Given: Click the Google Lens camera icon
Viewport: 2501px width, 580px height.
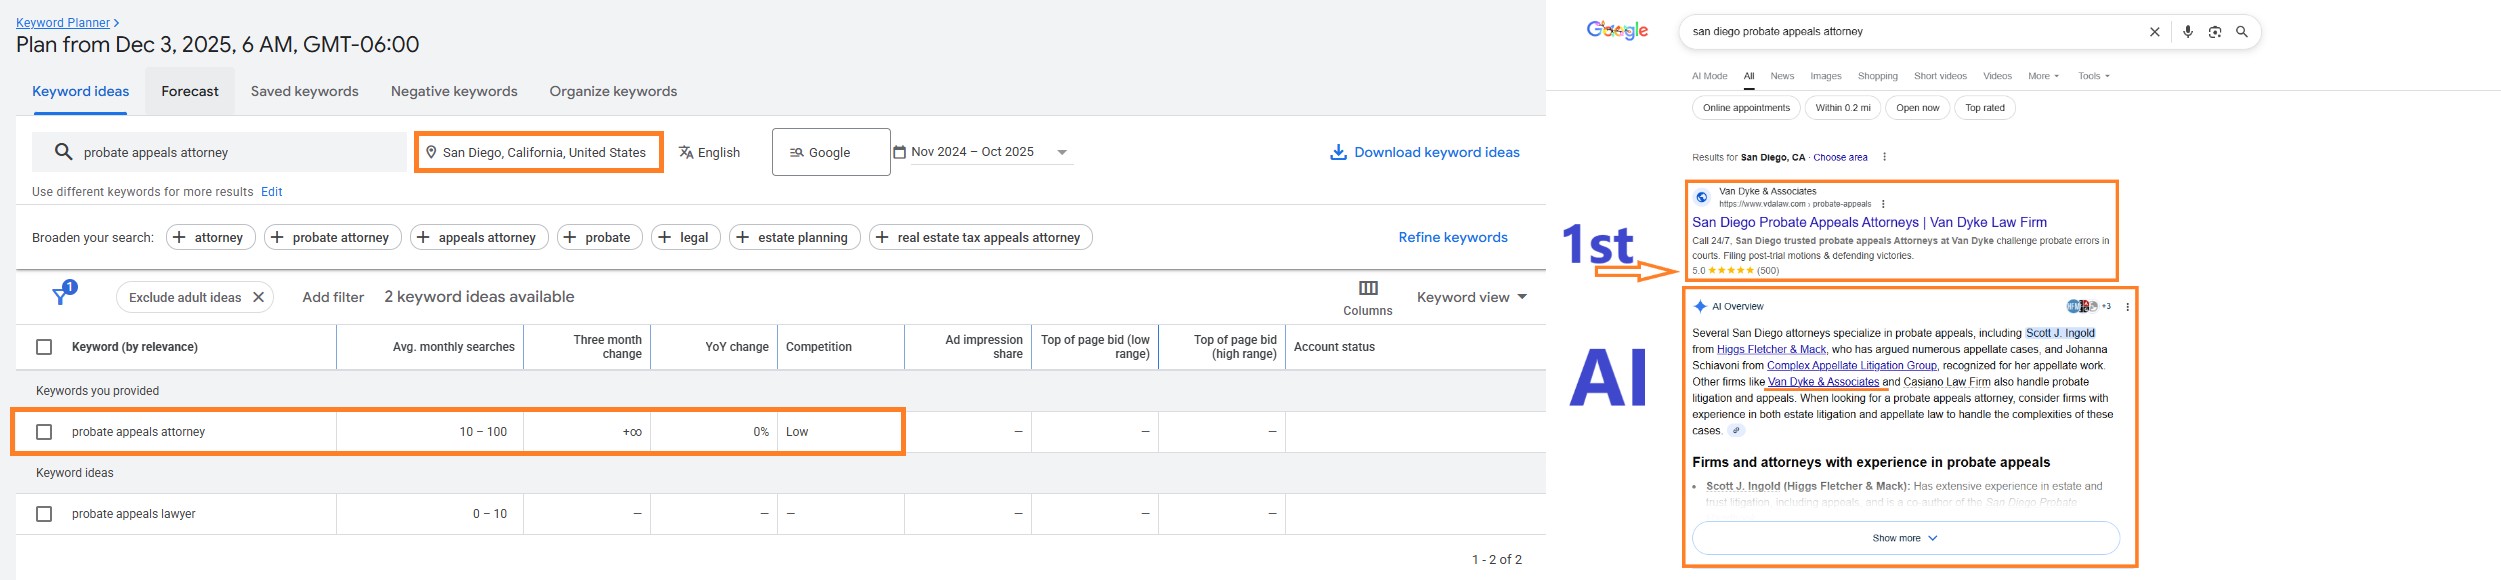Looking at the screenshot, I should click(x=2215, y=32).
